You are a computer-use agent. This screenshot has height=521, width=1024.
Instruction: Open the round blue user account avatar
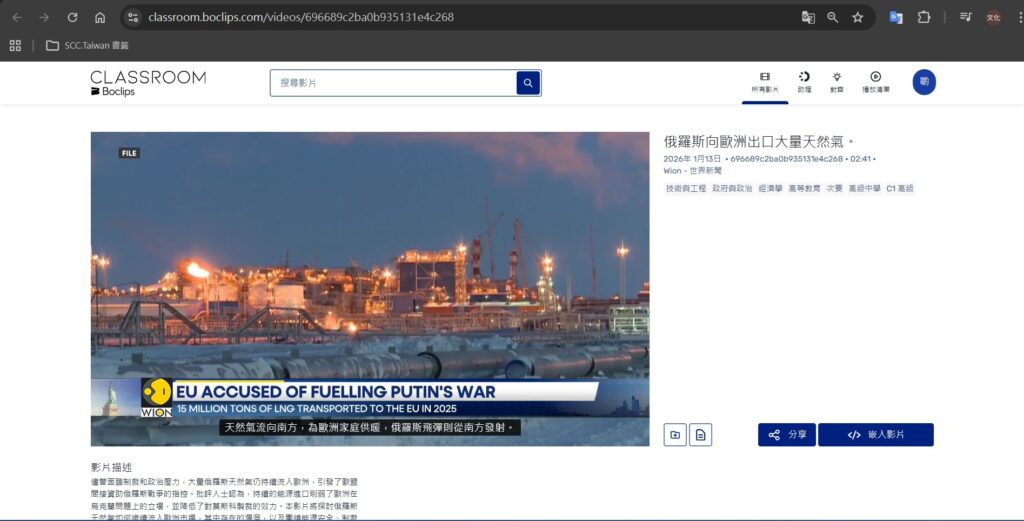[924, 82]
